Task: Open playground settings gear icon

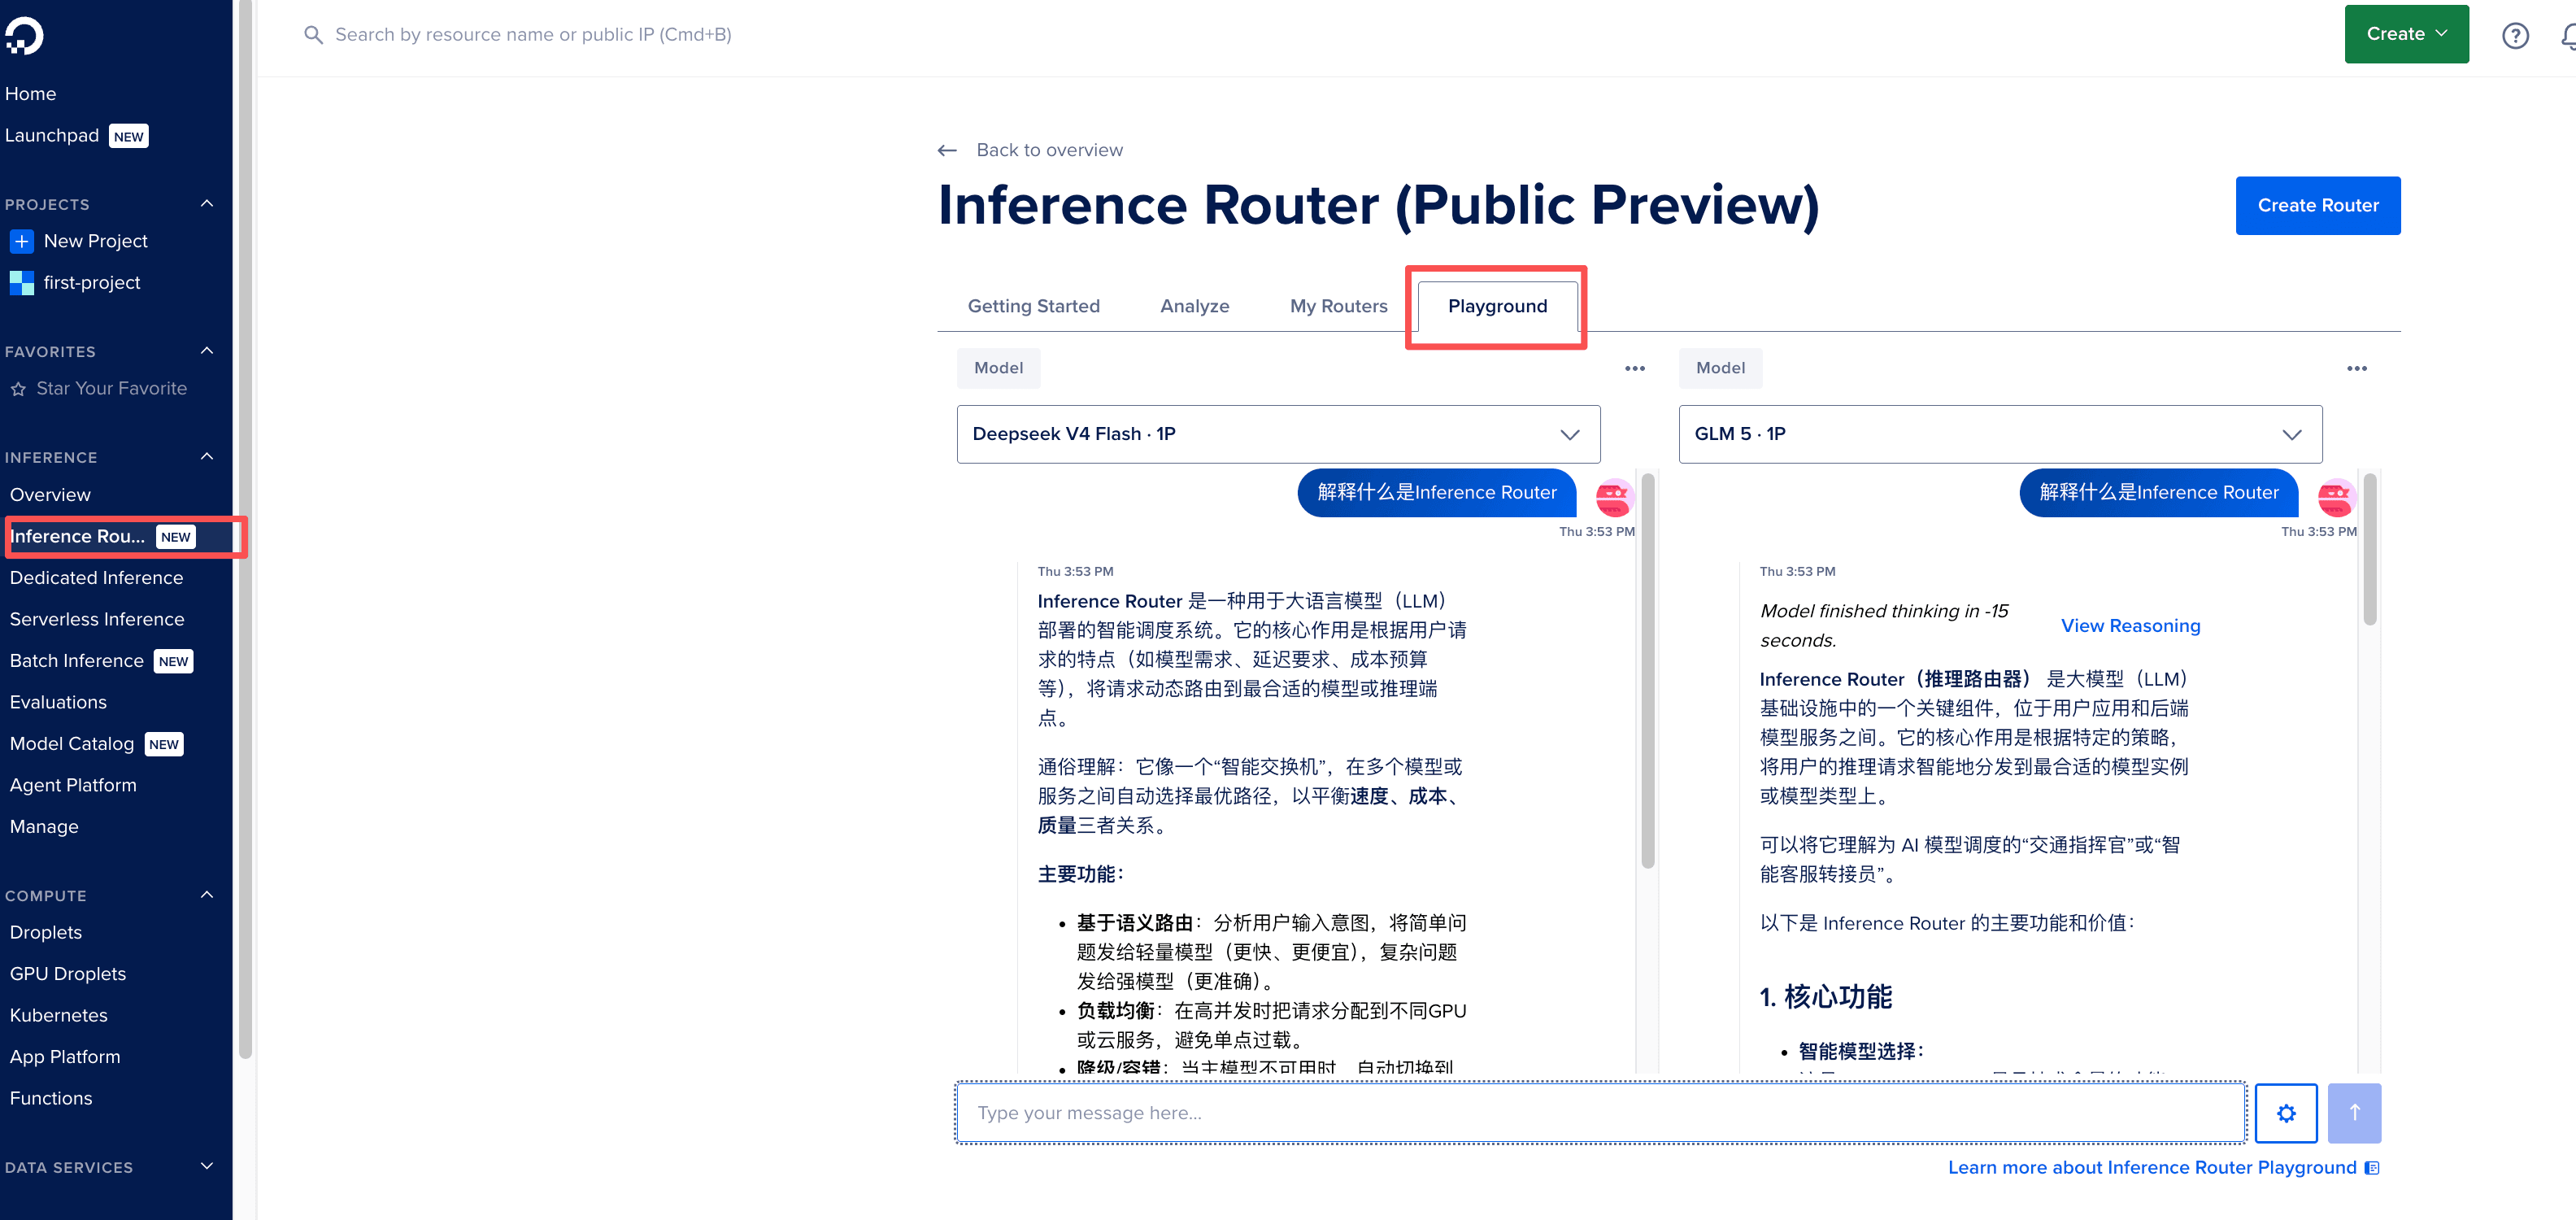Action: tap(2286, 1112)
